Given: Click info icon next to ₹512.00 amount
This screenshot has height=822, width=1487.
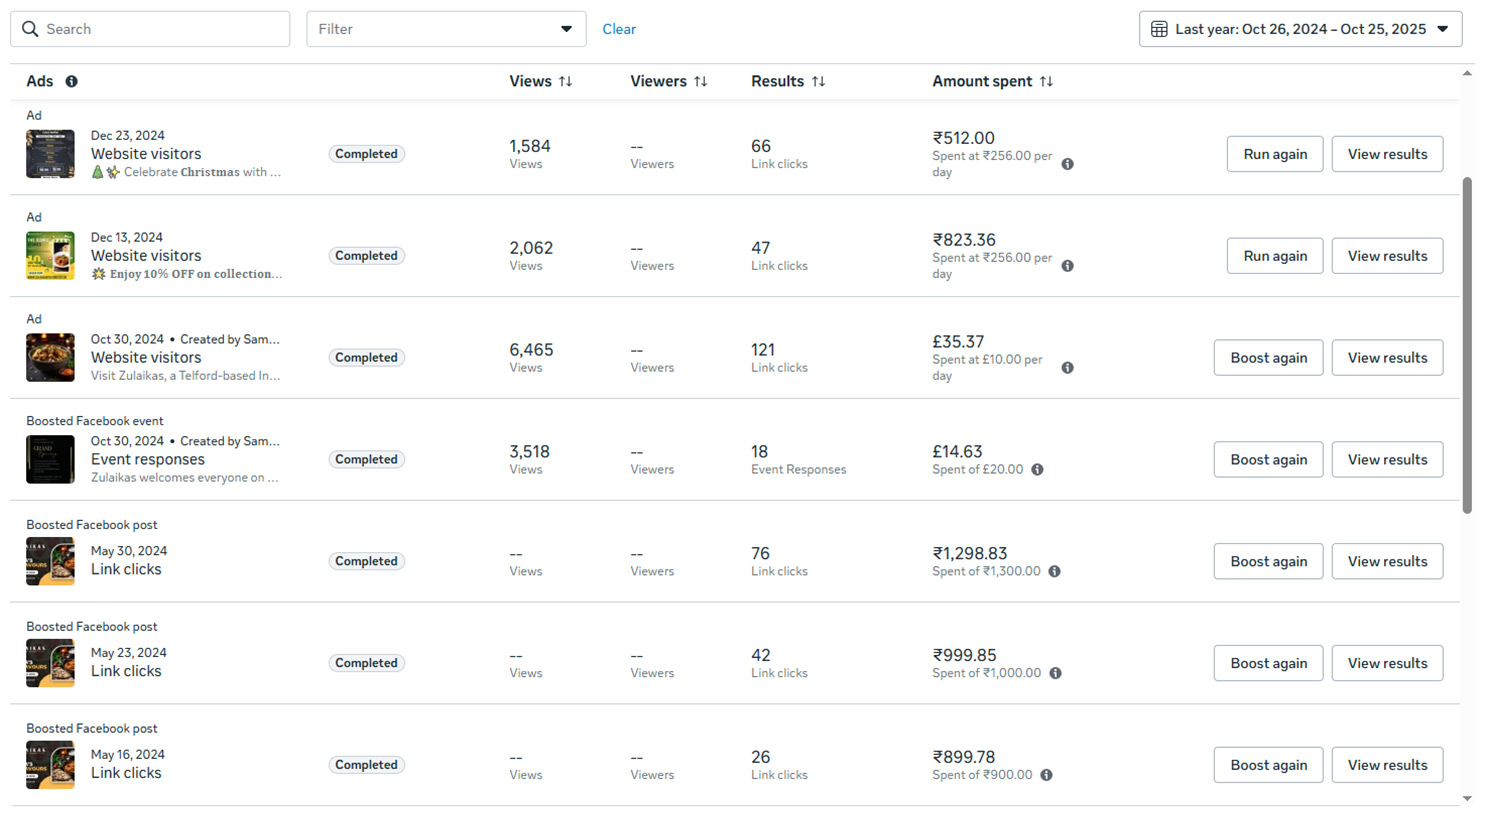Looking at the screenshot, I should click(x=1067, y=164).
